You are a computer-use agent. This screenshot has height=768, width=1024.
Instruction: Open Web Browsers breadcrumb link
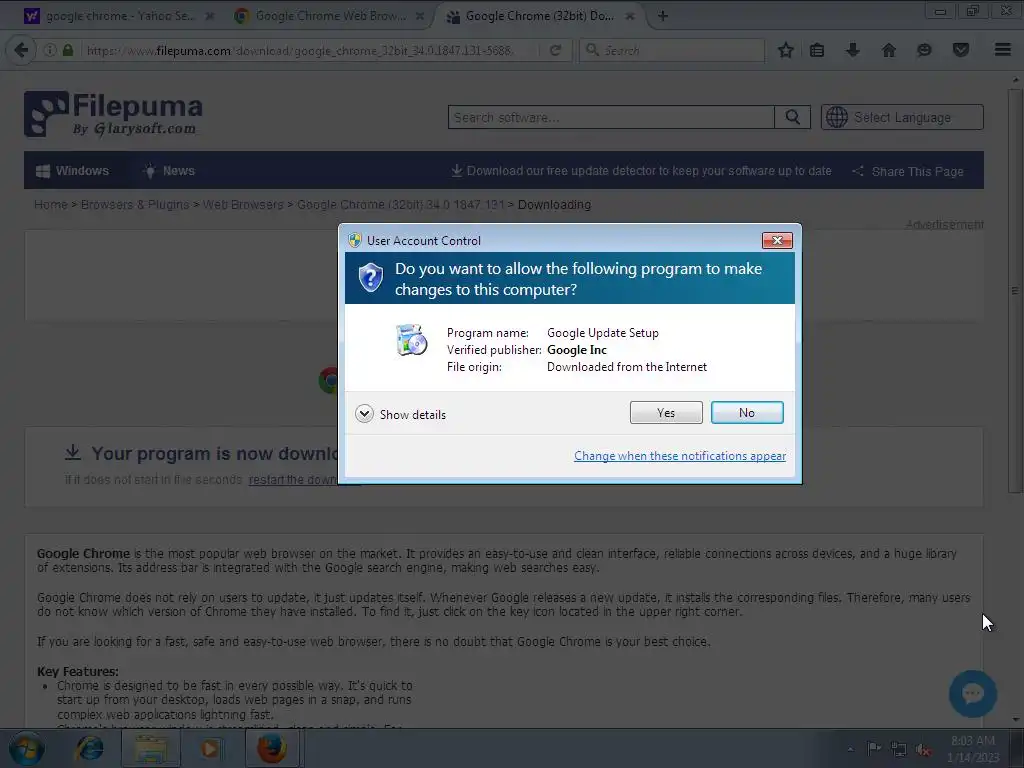(243, 204)
